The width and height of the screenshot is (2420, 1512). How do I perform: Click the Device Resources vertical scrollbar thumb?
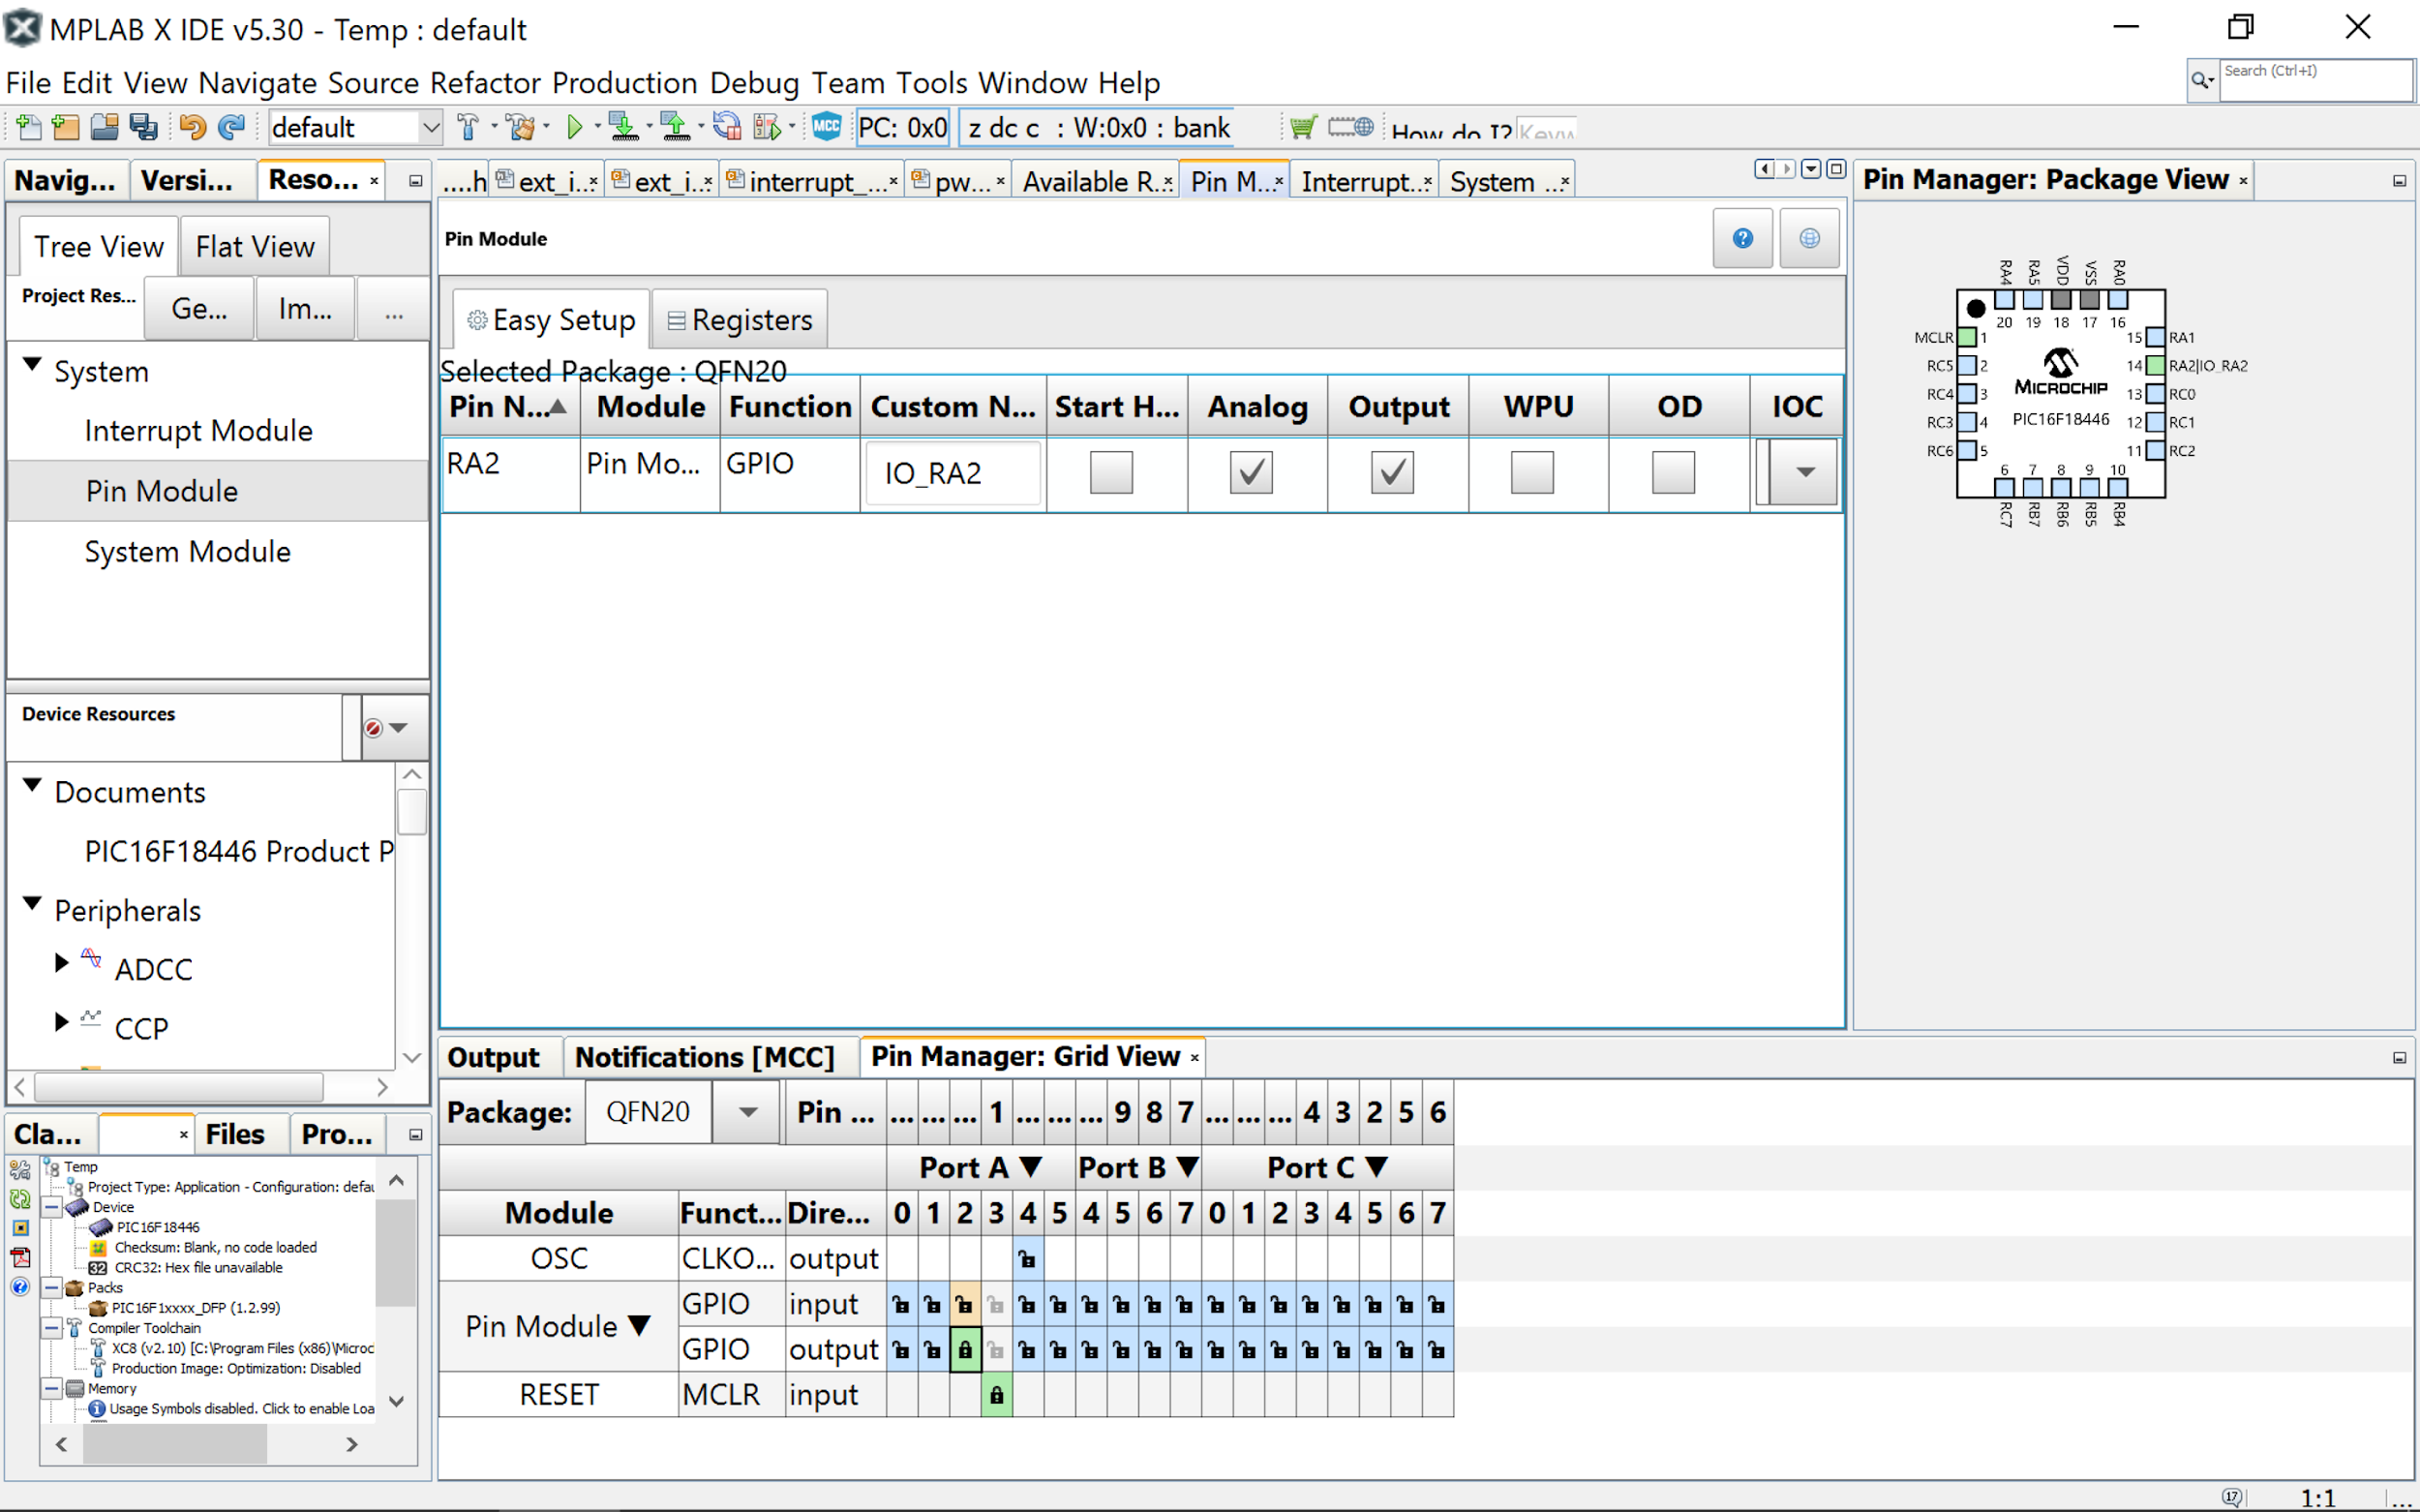click(412, 811)
